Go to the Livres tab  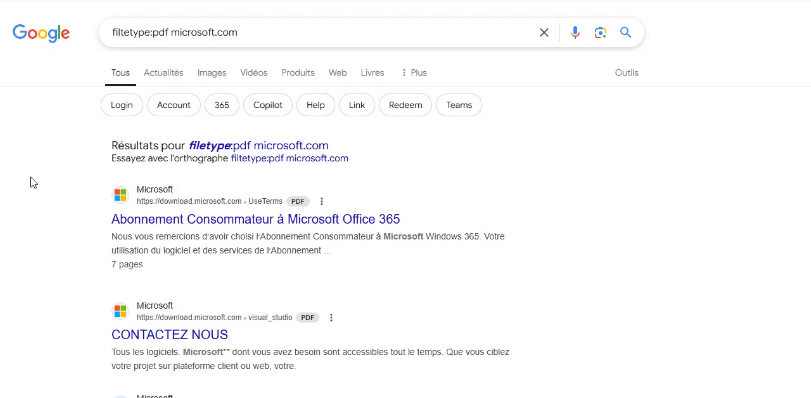pyautogui.click(x=372, y=73)
